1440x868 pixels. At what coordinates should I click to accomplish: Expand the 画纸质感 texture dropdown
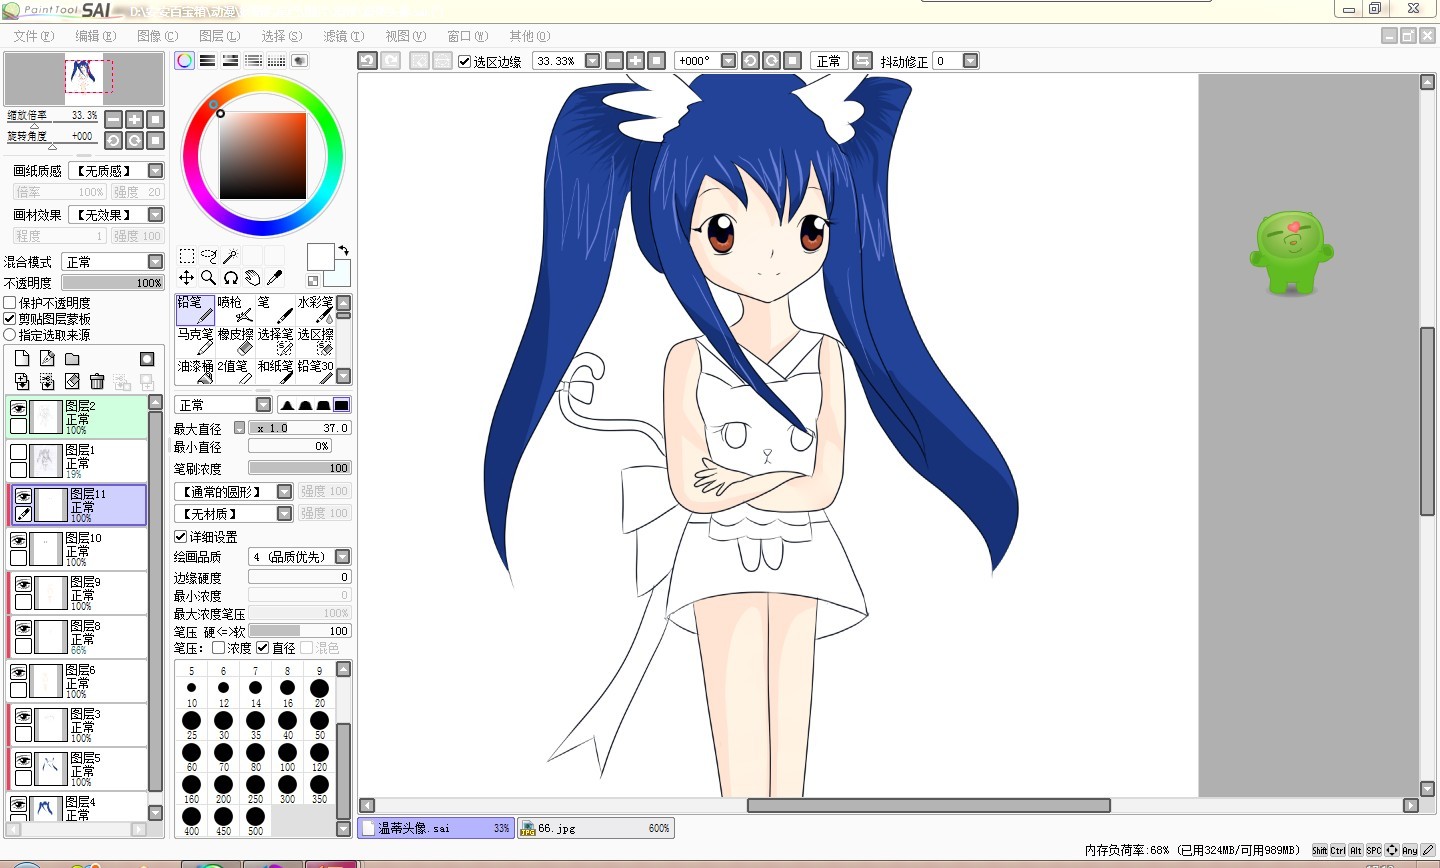(x=155, y=171)
